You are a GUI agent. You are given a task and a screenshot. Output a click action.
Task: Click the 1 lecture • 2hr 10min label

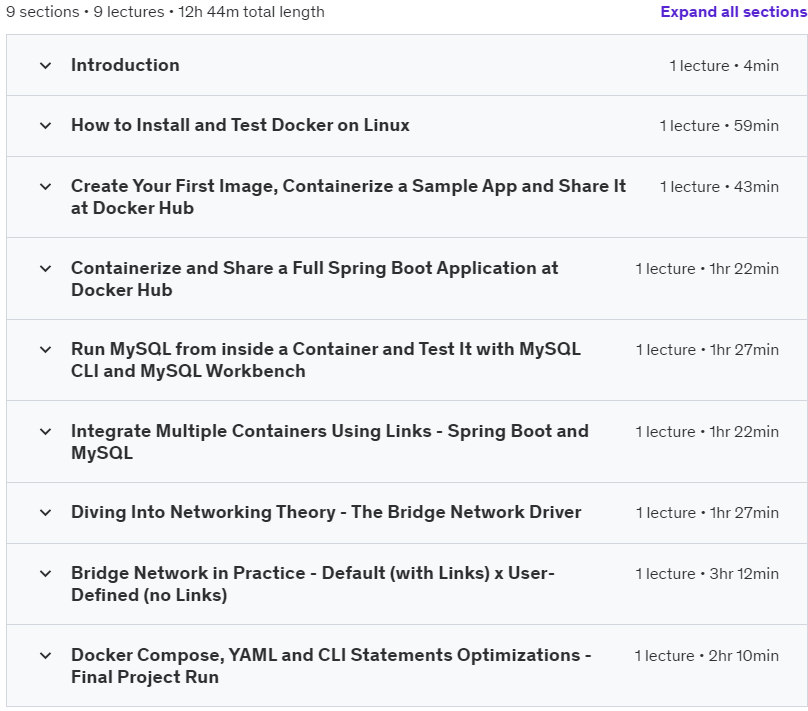(x=706, y=655)
